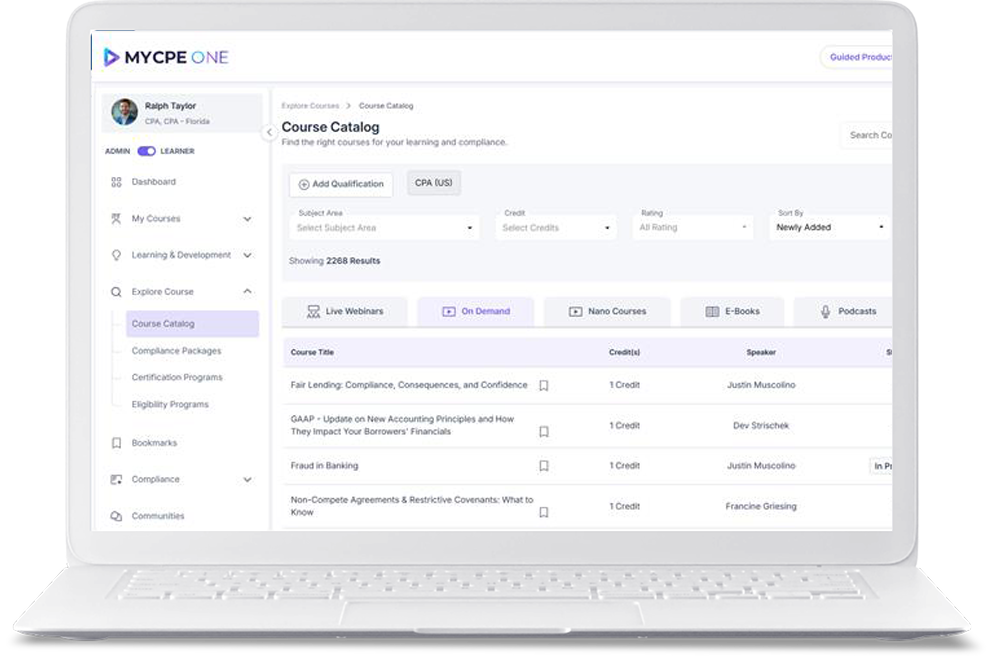Expand the My Courses menu chevron
This screenshot has width=992, height=660.
247,219
